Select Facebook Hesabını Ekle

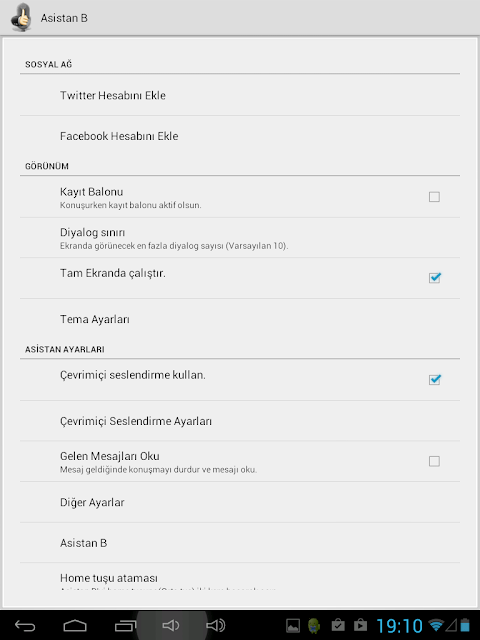point(240,136)
